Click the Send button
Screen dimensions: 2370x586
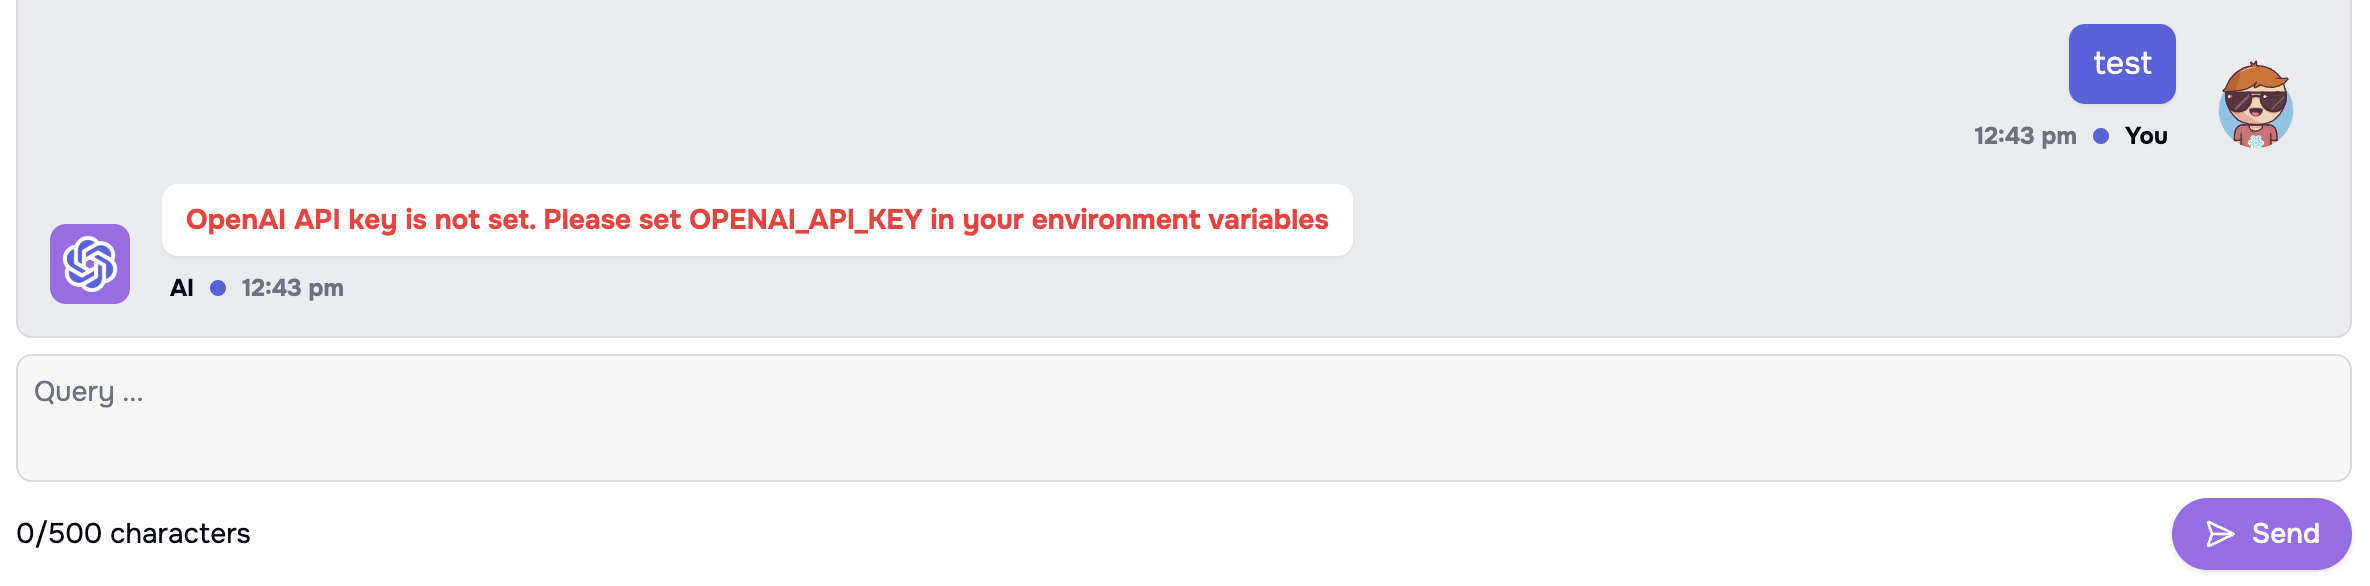tap(2261, 533)
